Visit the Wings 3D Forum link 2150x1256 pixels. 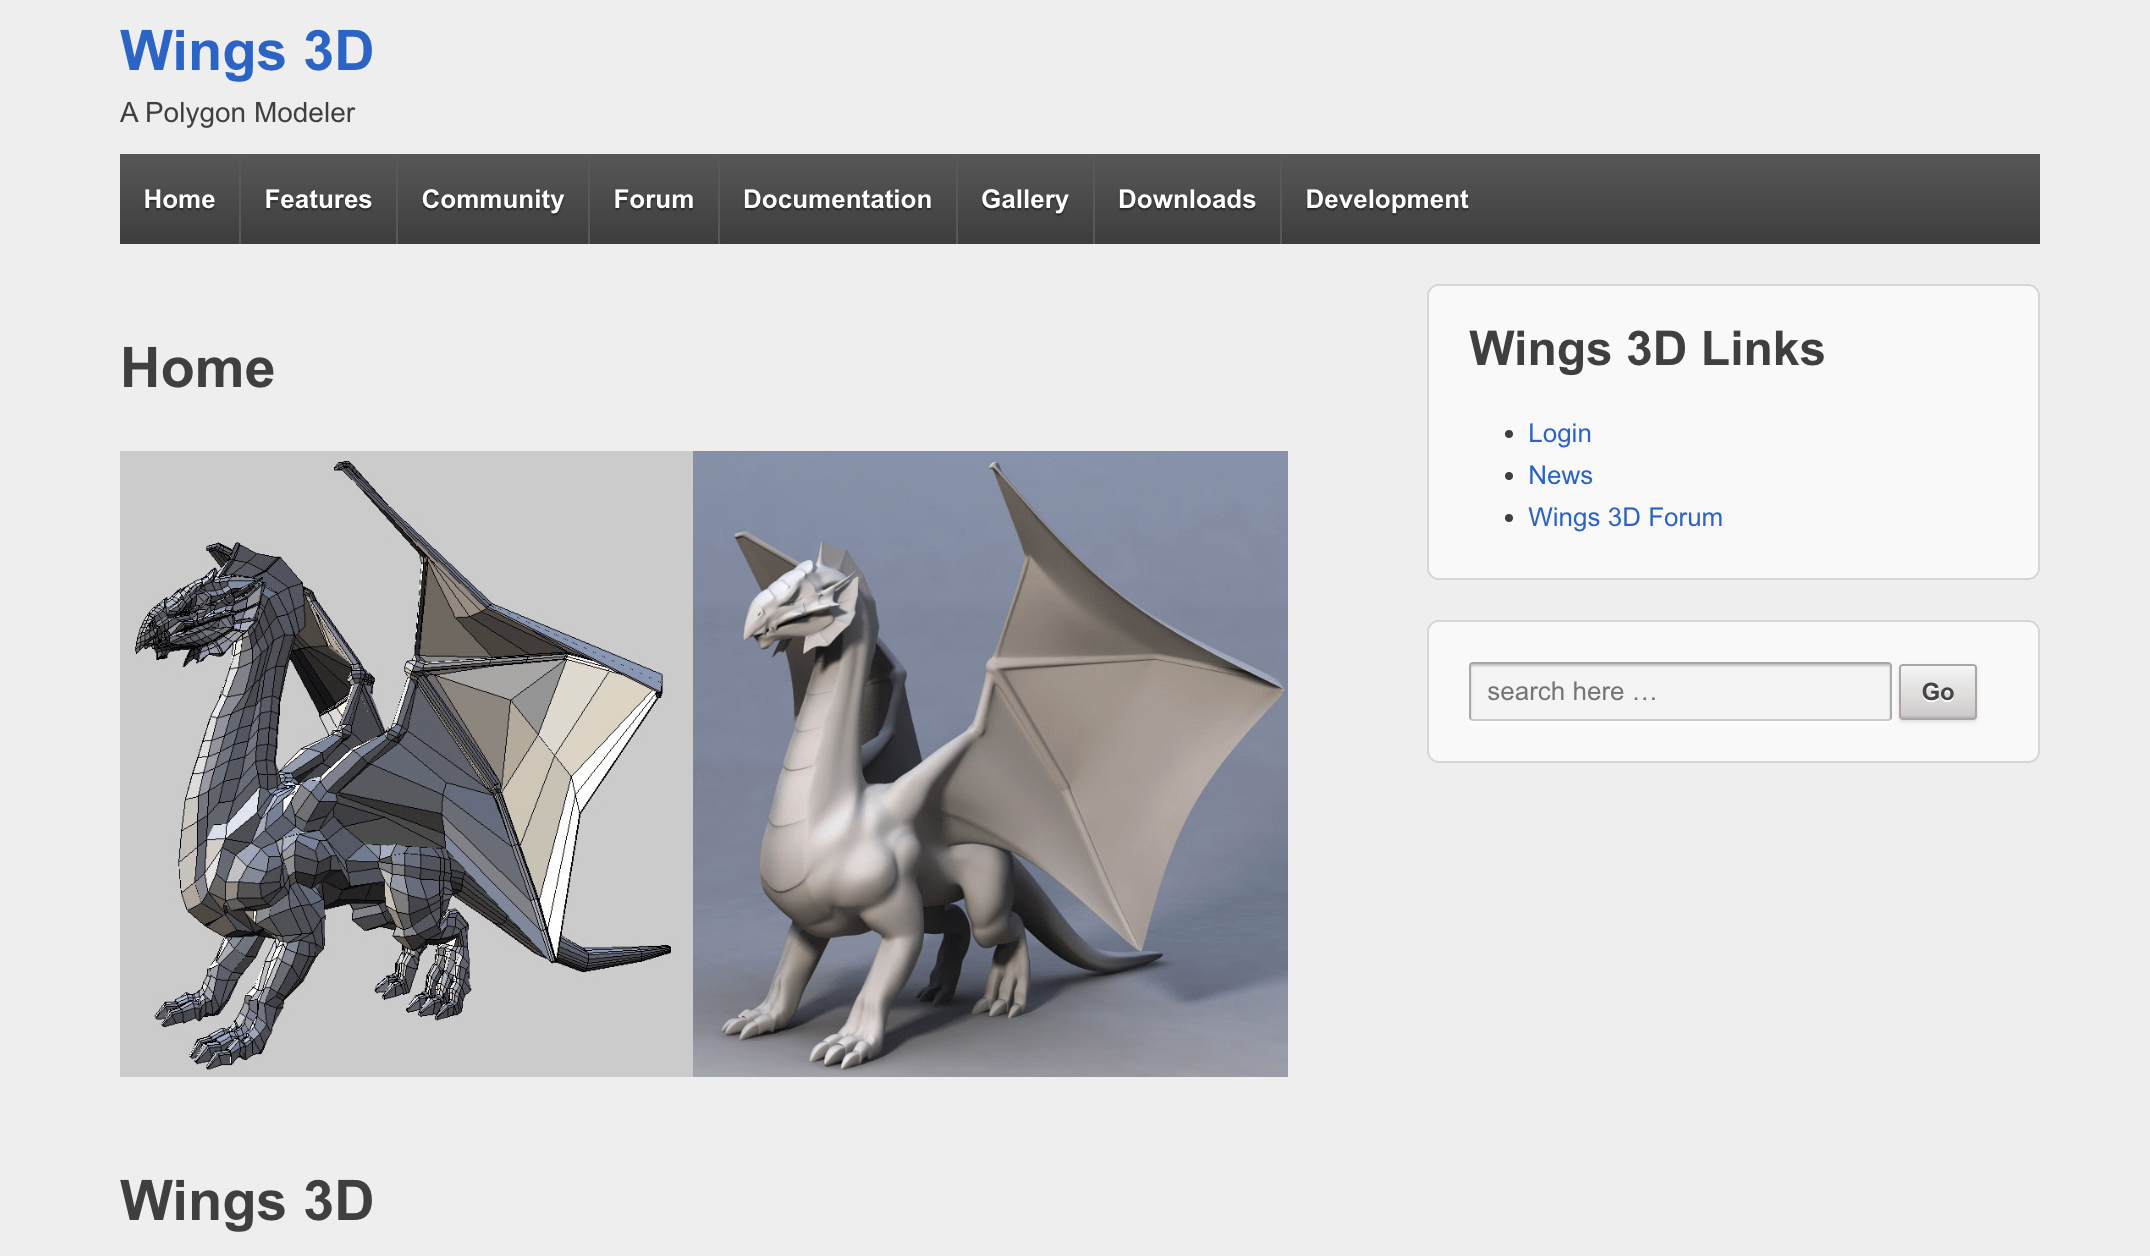click(1624, 517)
